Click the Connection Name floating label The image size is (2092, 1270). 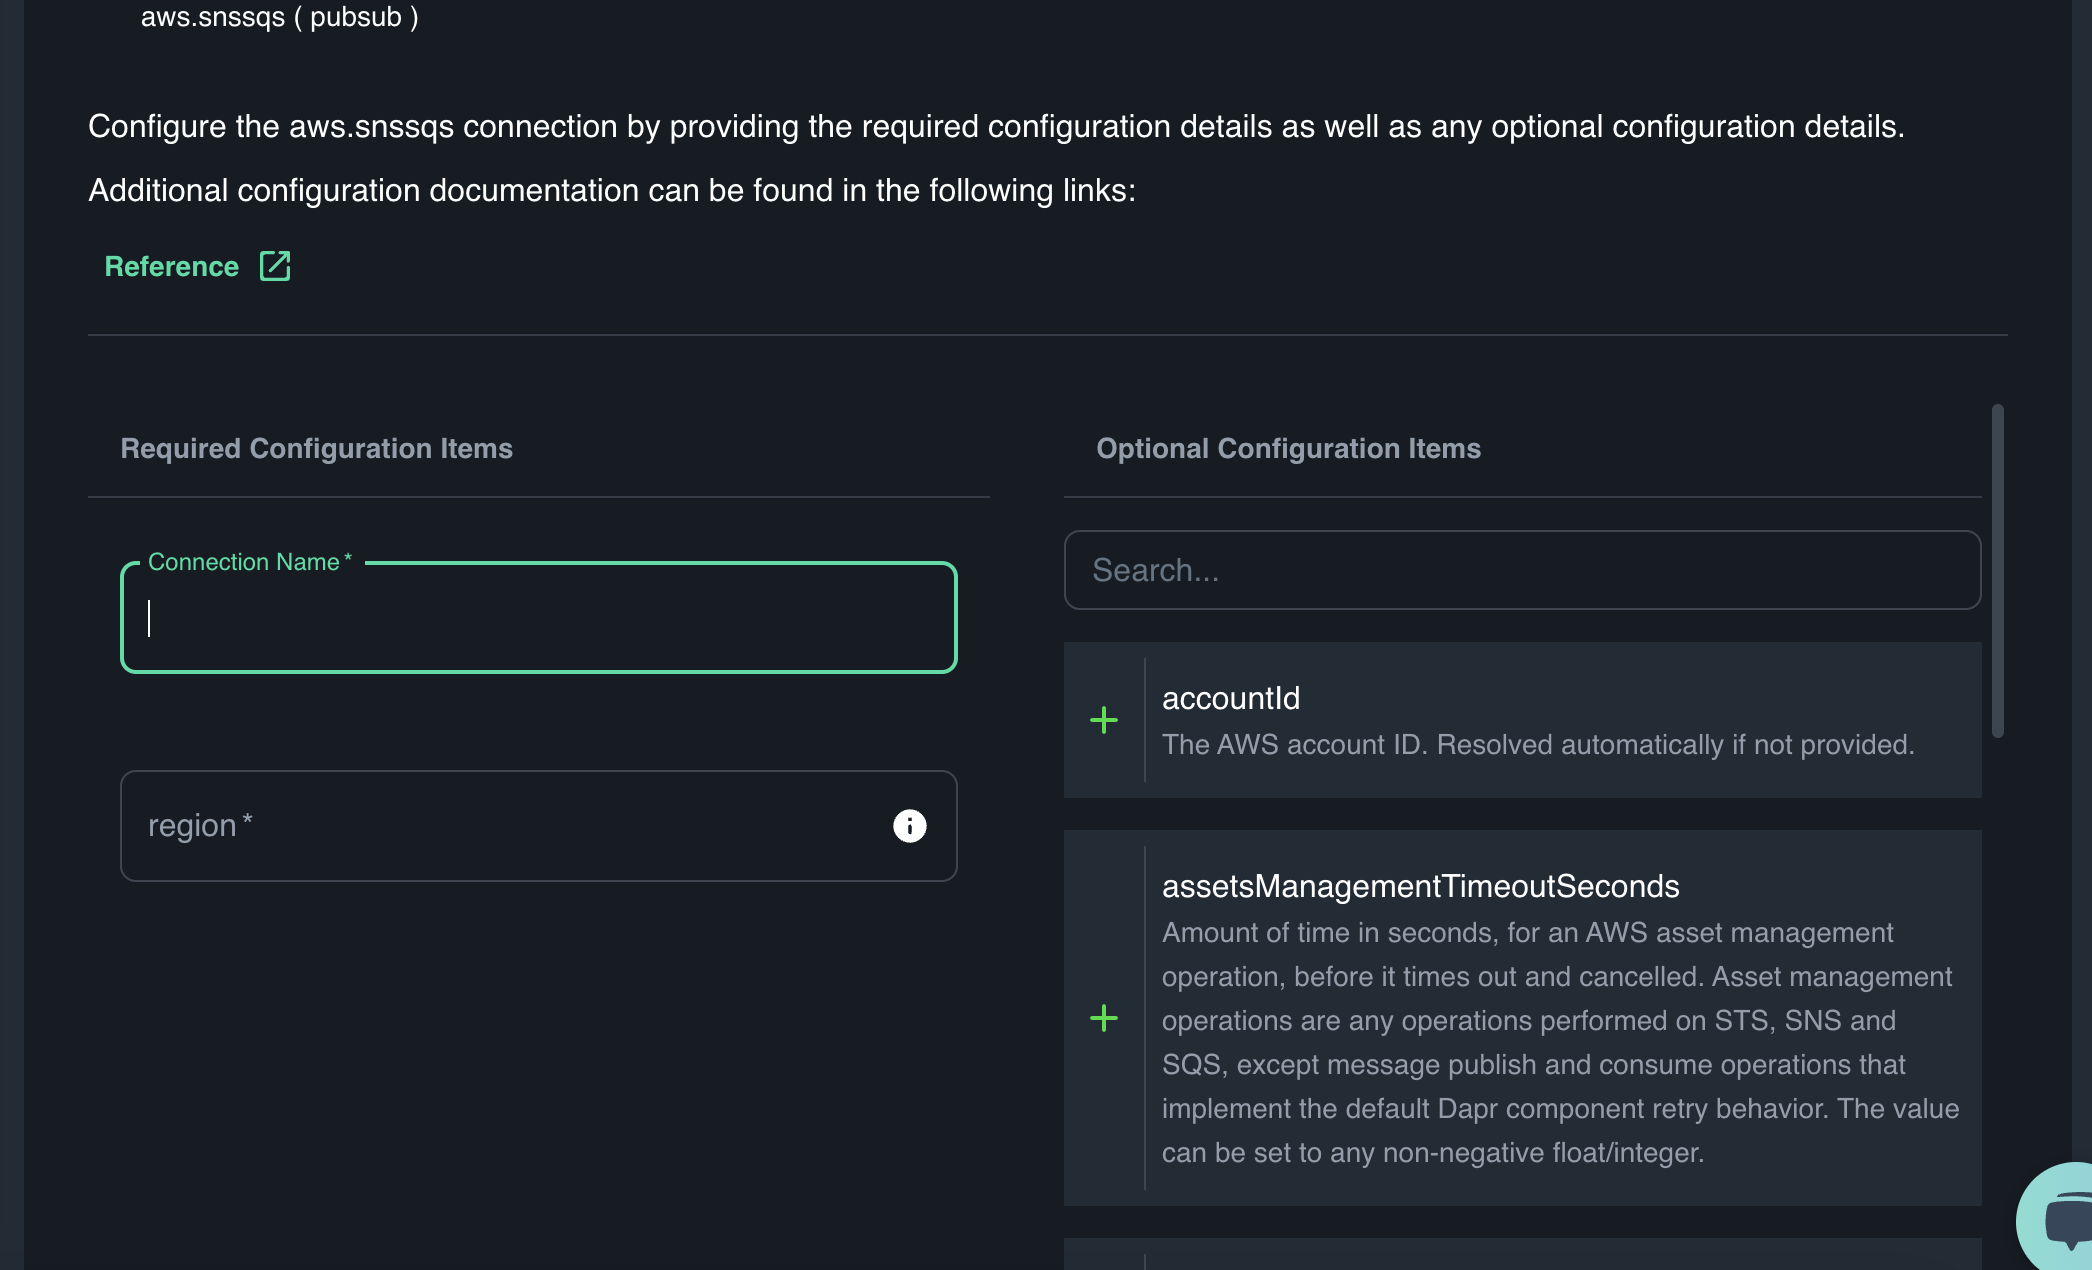244,562
